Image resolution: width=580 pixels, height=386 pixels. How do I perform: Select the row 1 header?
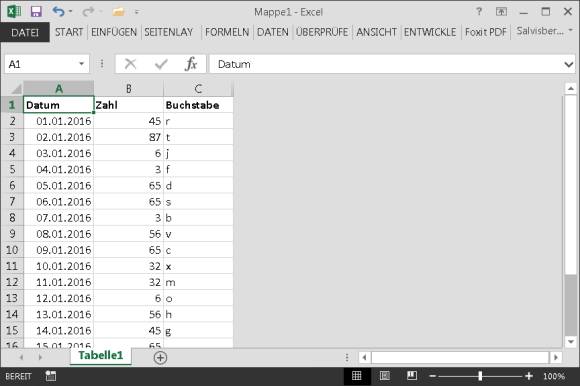pos(12,105)
